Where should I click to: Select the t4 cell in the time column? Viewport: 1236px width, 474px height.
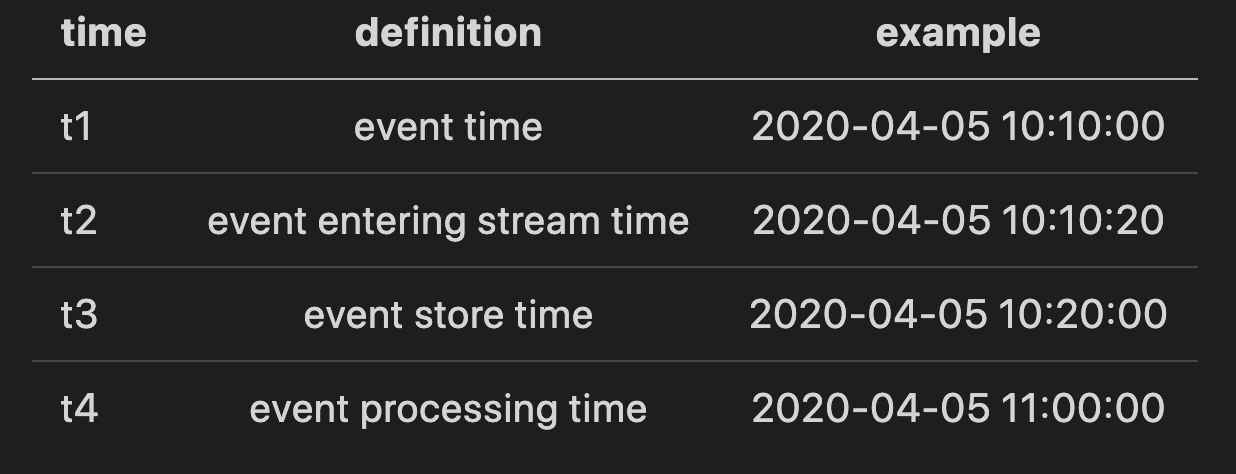pyautogui.click(x=78, y=409)
